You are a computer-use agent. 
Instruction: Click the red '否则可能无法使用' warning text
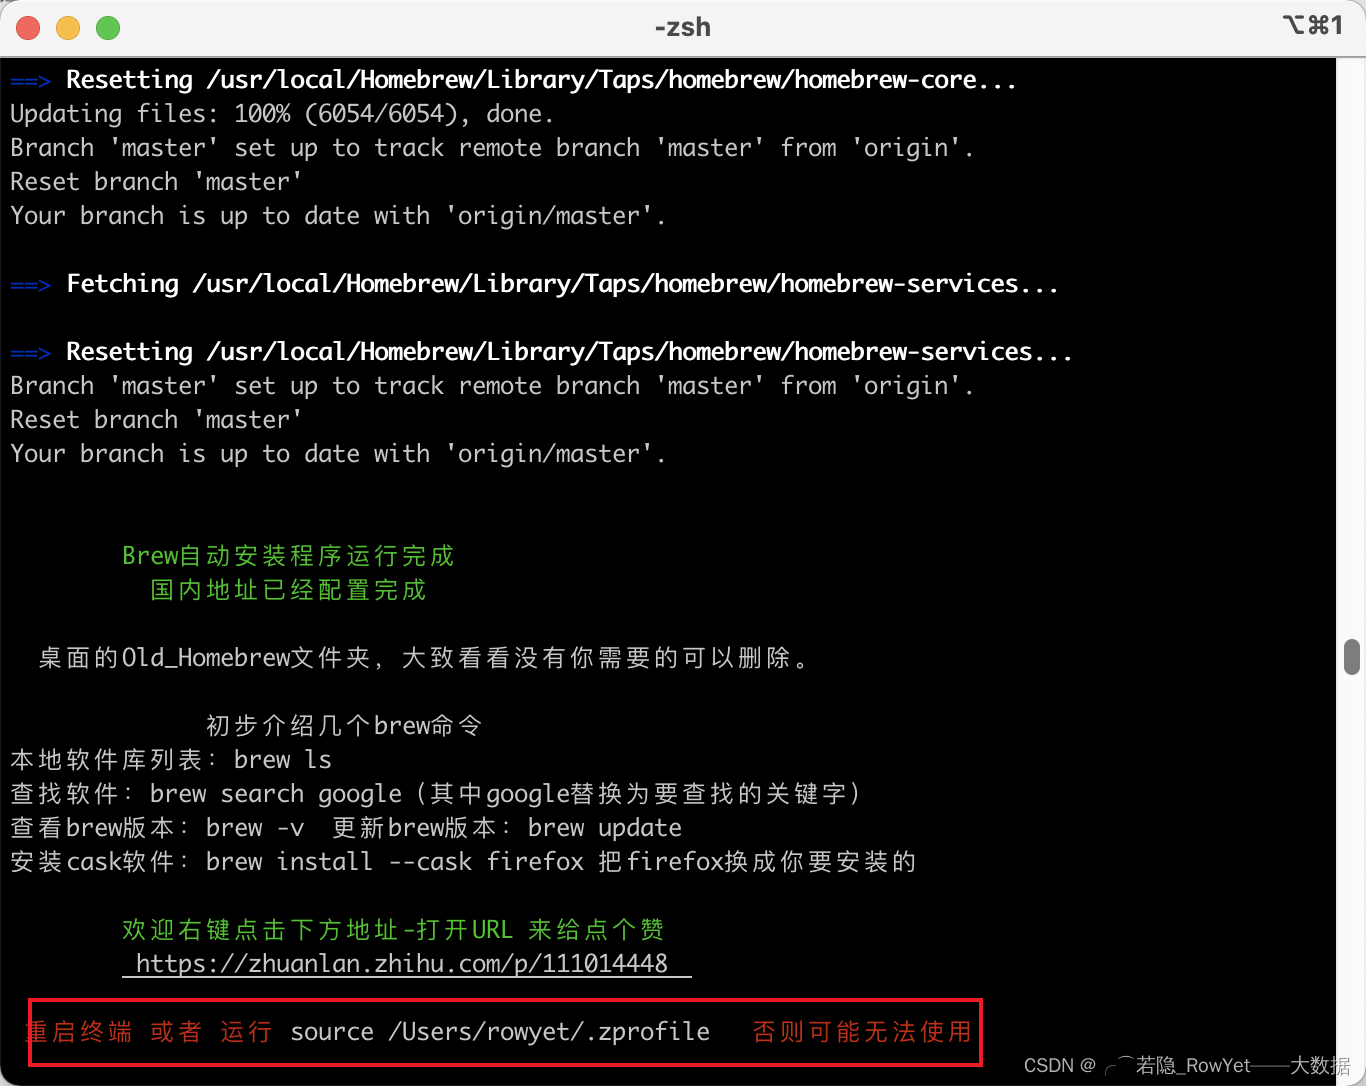coord(862,1032)
